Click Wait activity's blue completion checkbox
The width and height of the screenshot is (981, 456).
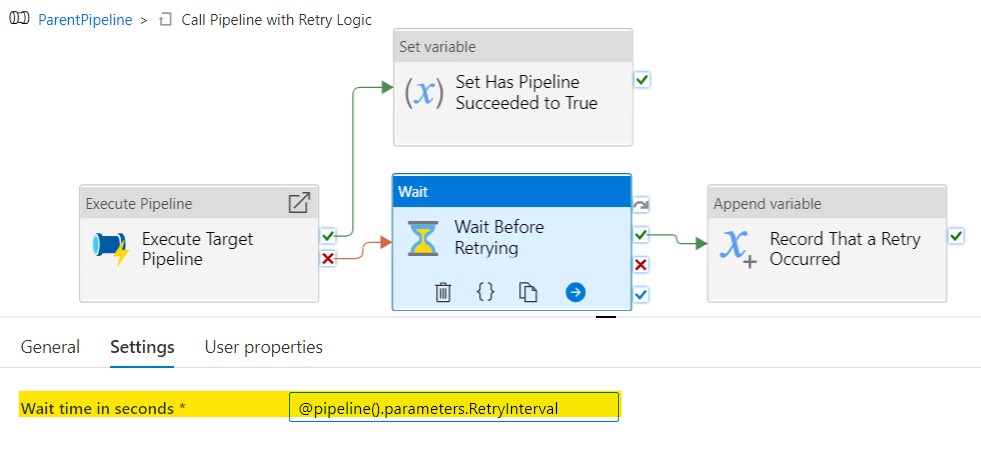point(641,294)
